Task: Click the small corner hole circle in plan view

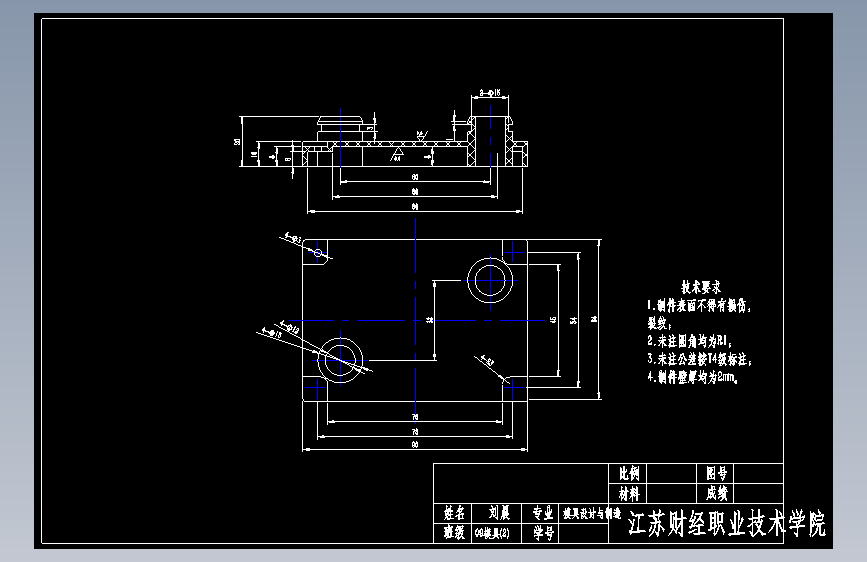Action: click(318, 253)
